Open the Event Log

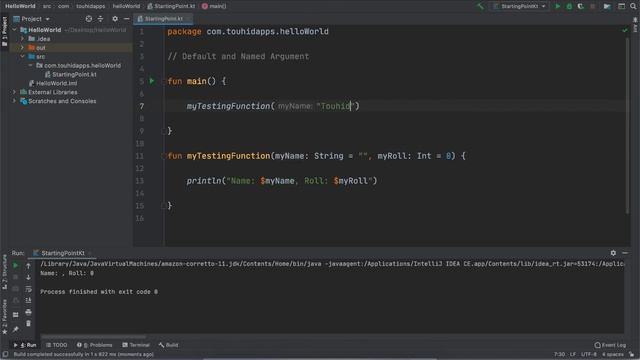click(610, 345)
